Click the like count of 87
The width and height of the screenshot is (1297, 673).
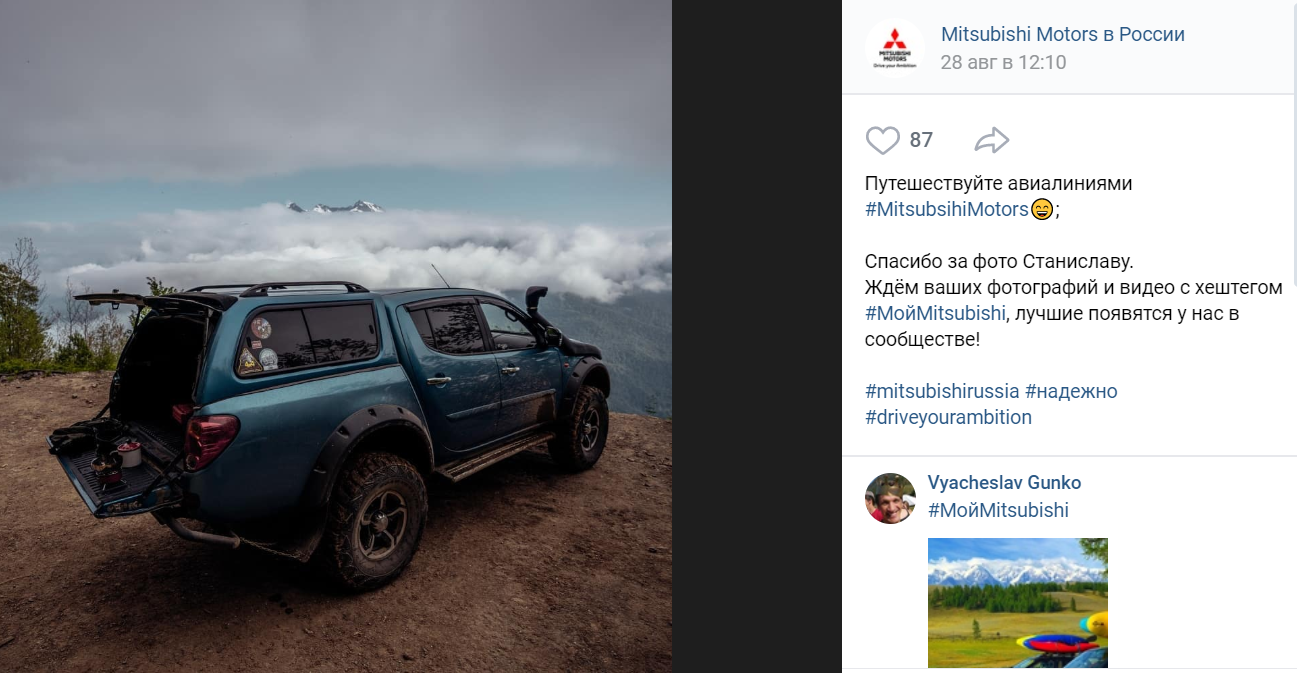pos(921,140)
